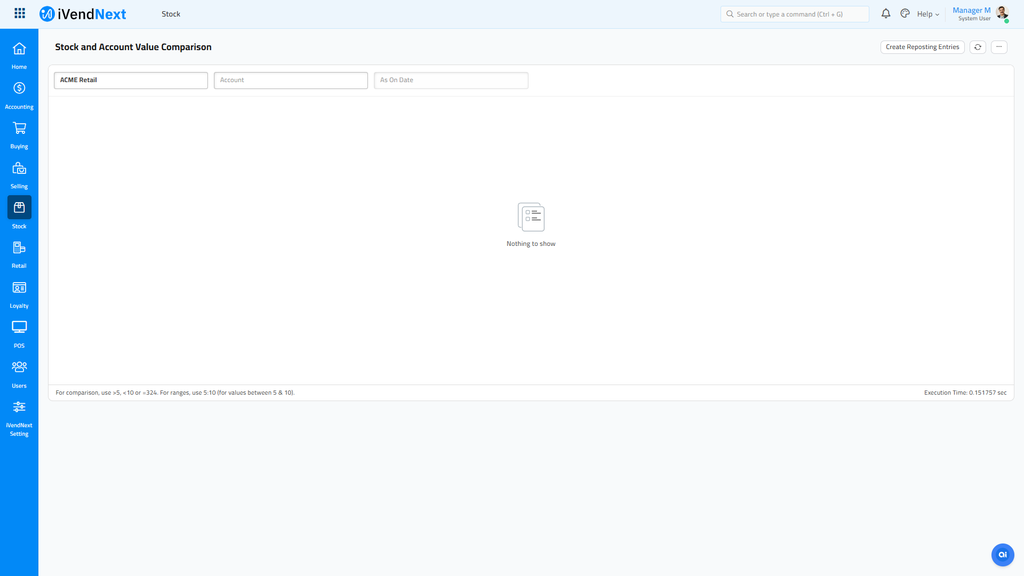Click the Stock breadcrumb in top bar
Screen dimensions: 1024x576
tap(171, 14)
